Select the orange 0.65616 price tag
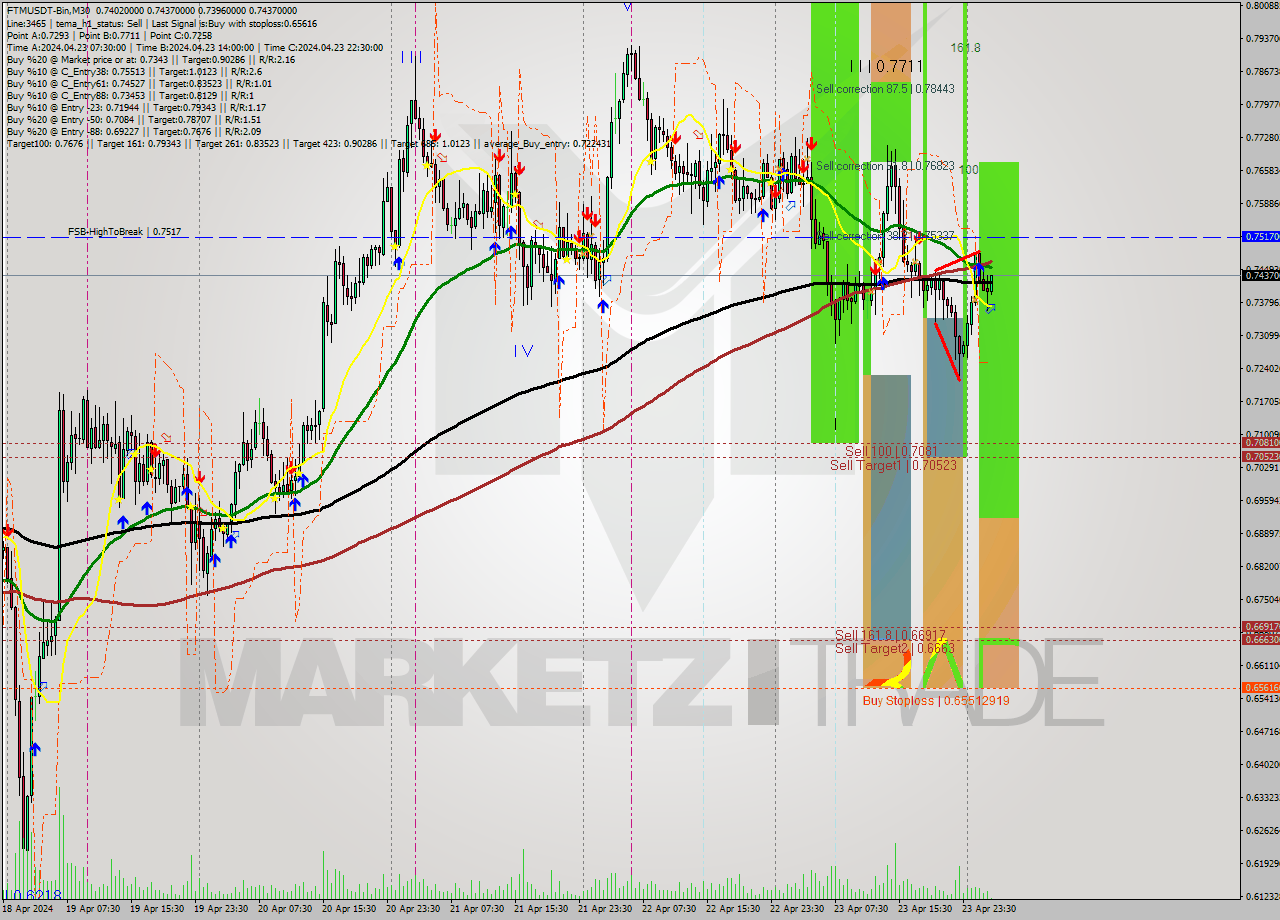 (1260, 688)
